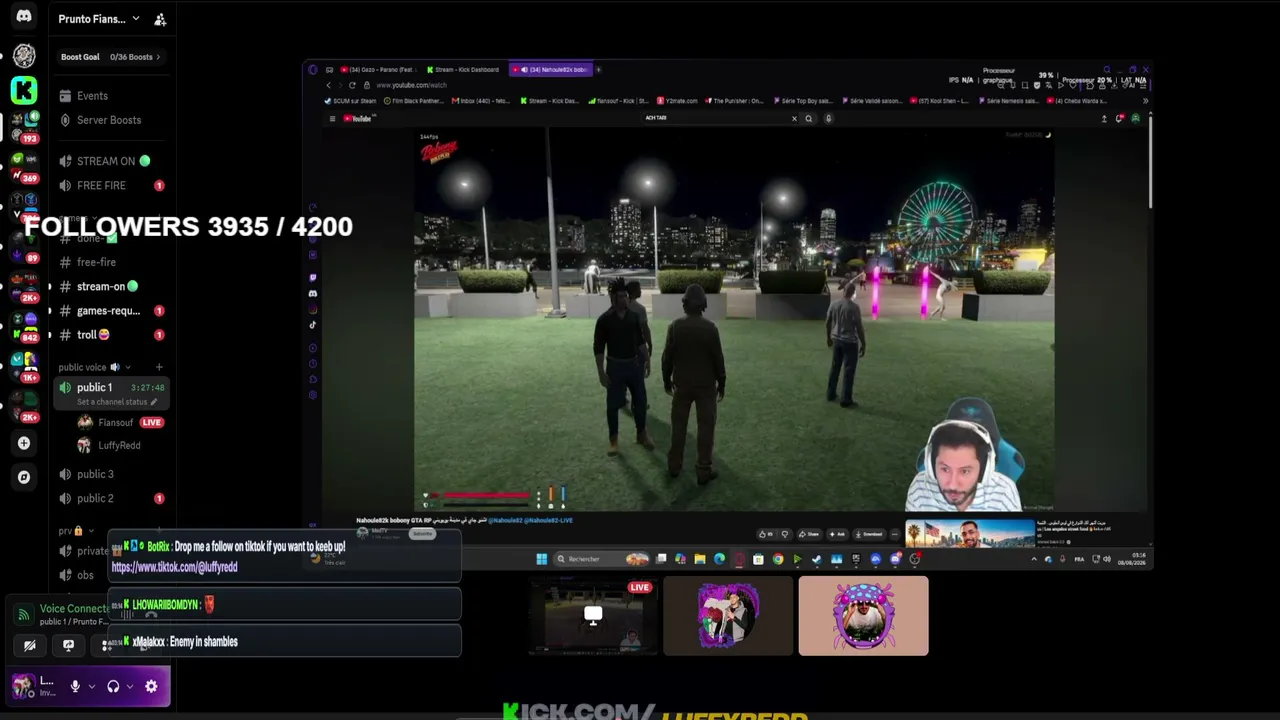The image size is (1280, 720).
Task: Click the Flansouf LIVE voice participant
Action: 120,422
